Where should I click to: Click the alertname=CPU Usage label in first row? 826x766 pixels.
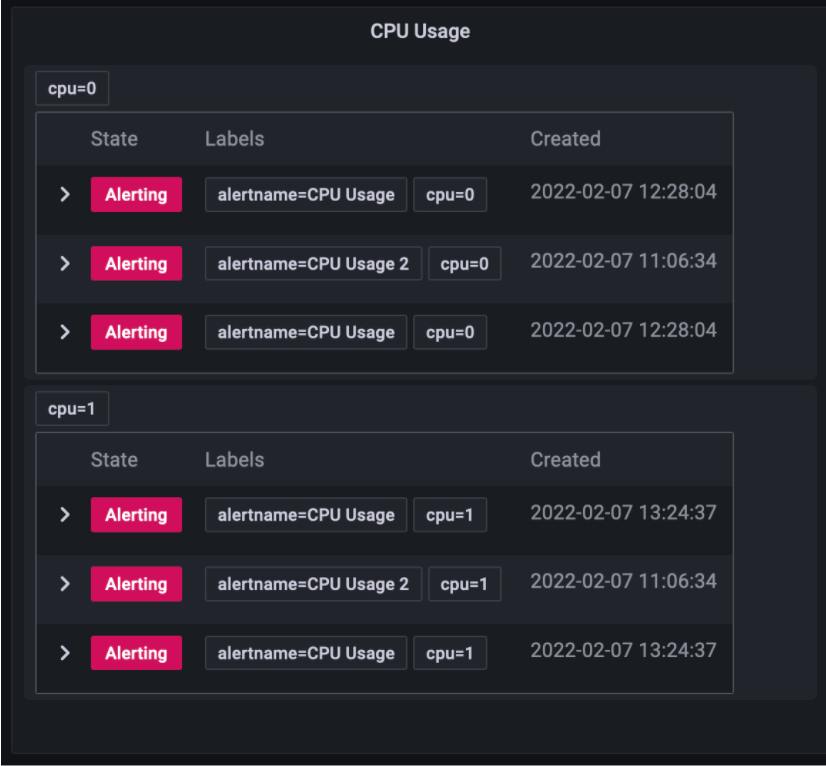[305, 194]
